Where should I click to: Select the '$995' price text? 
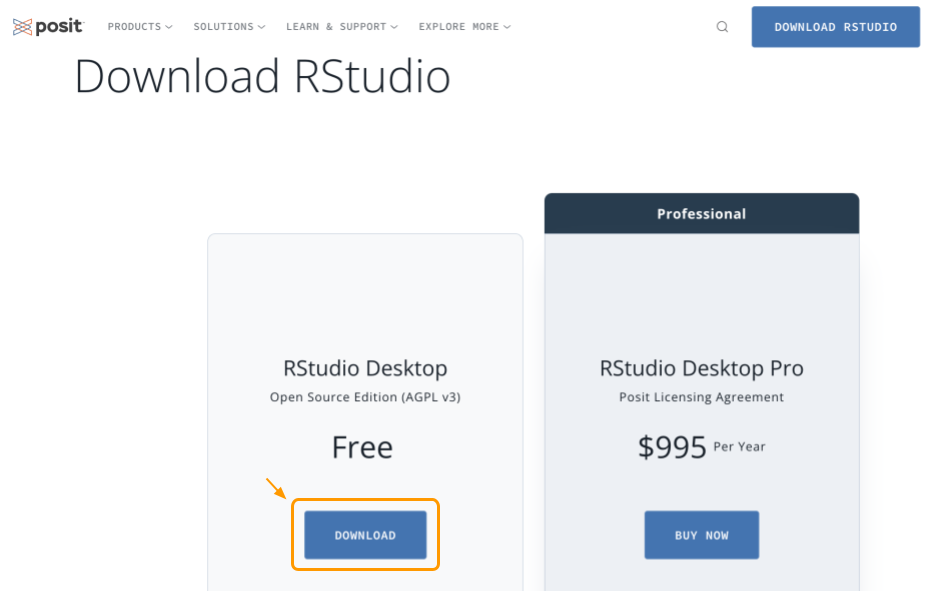[672, 447]
